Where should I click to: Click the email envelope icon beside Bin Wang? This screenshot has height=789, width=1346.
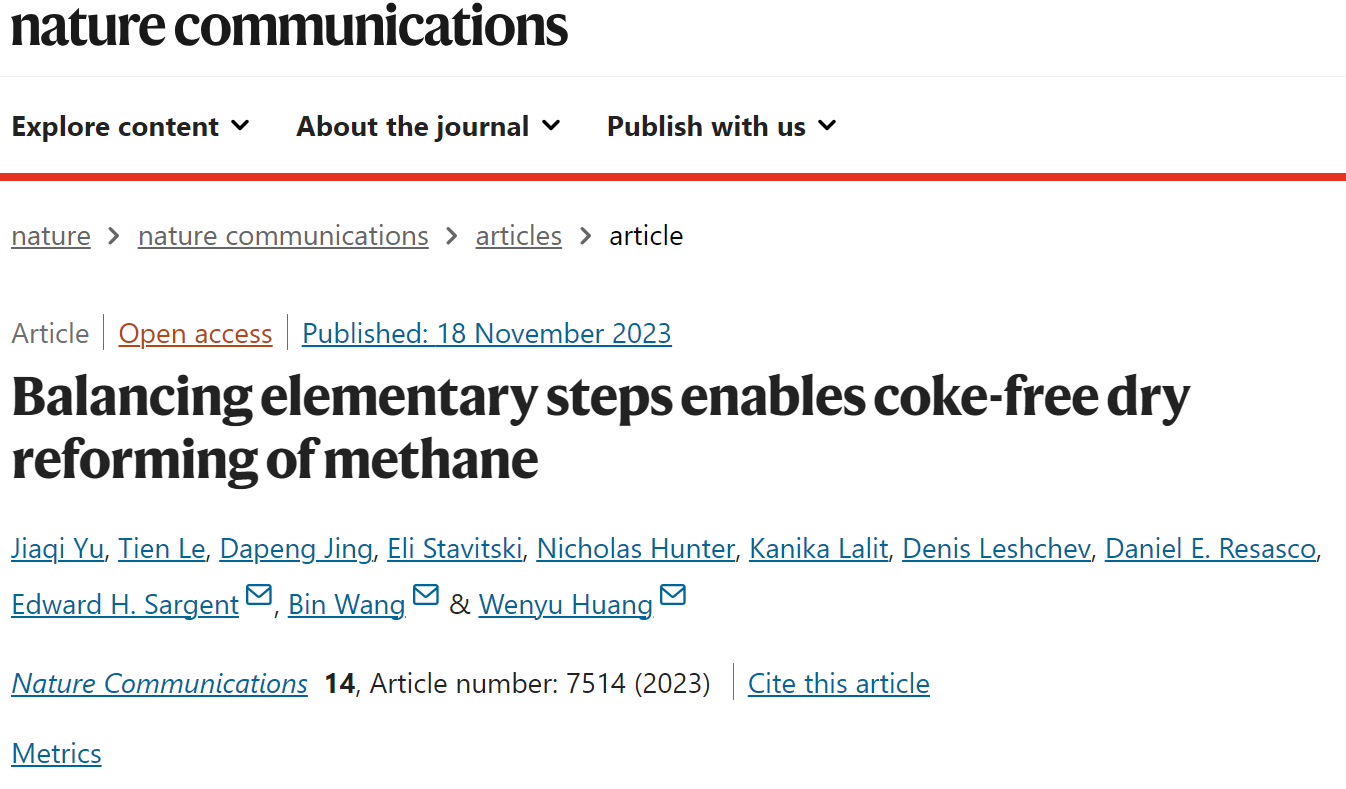coord(426,596)
